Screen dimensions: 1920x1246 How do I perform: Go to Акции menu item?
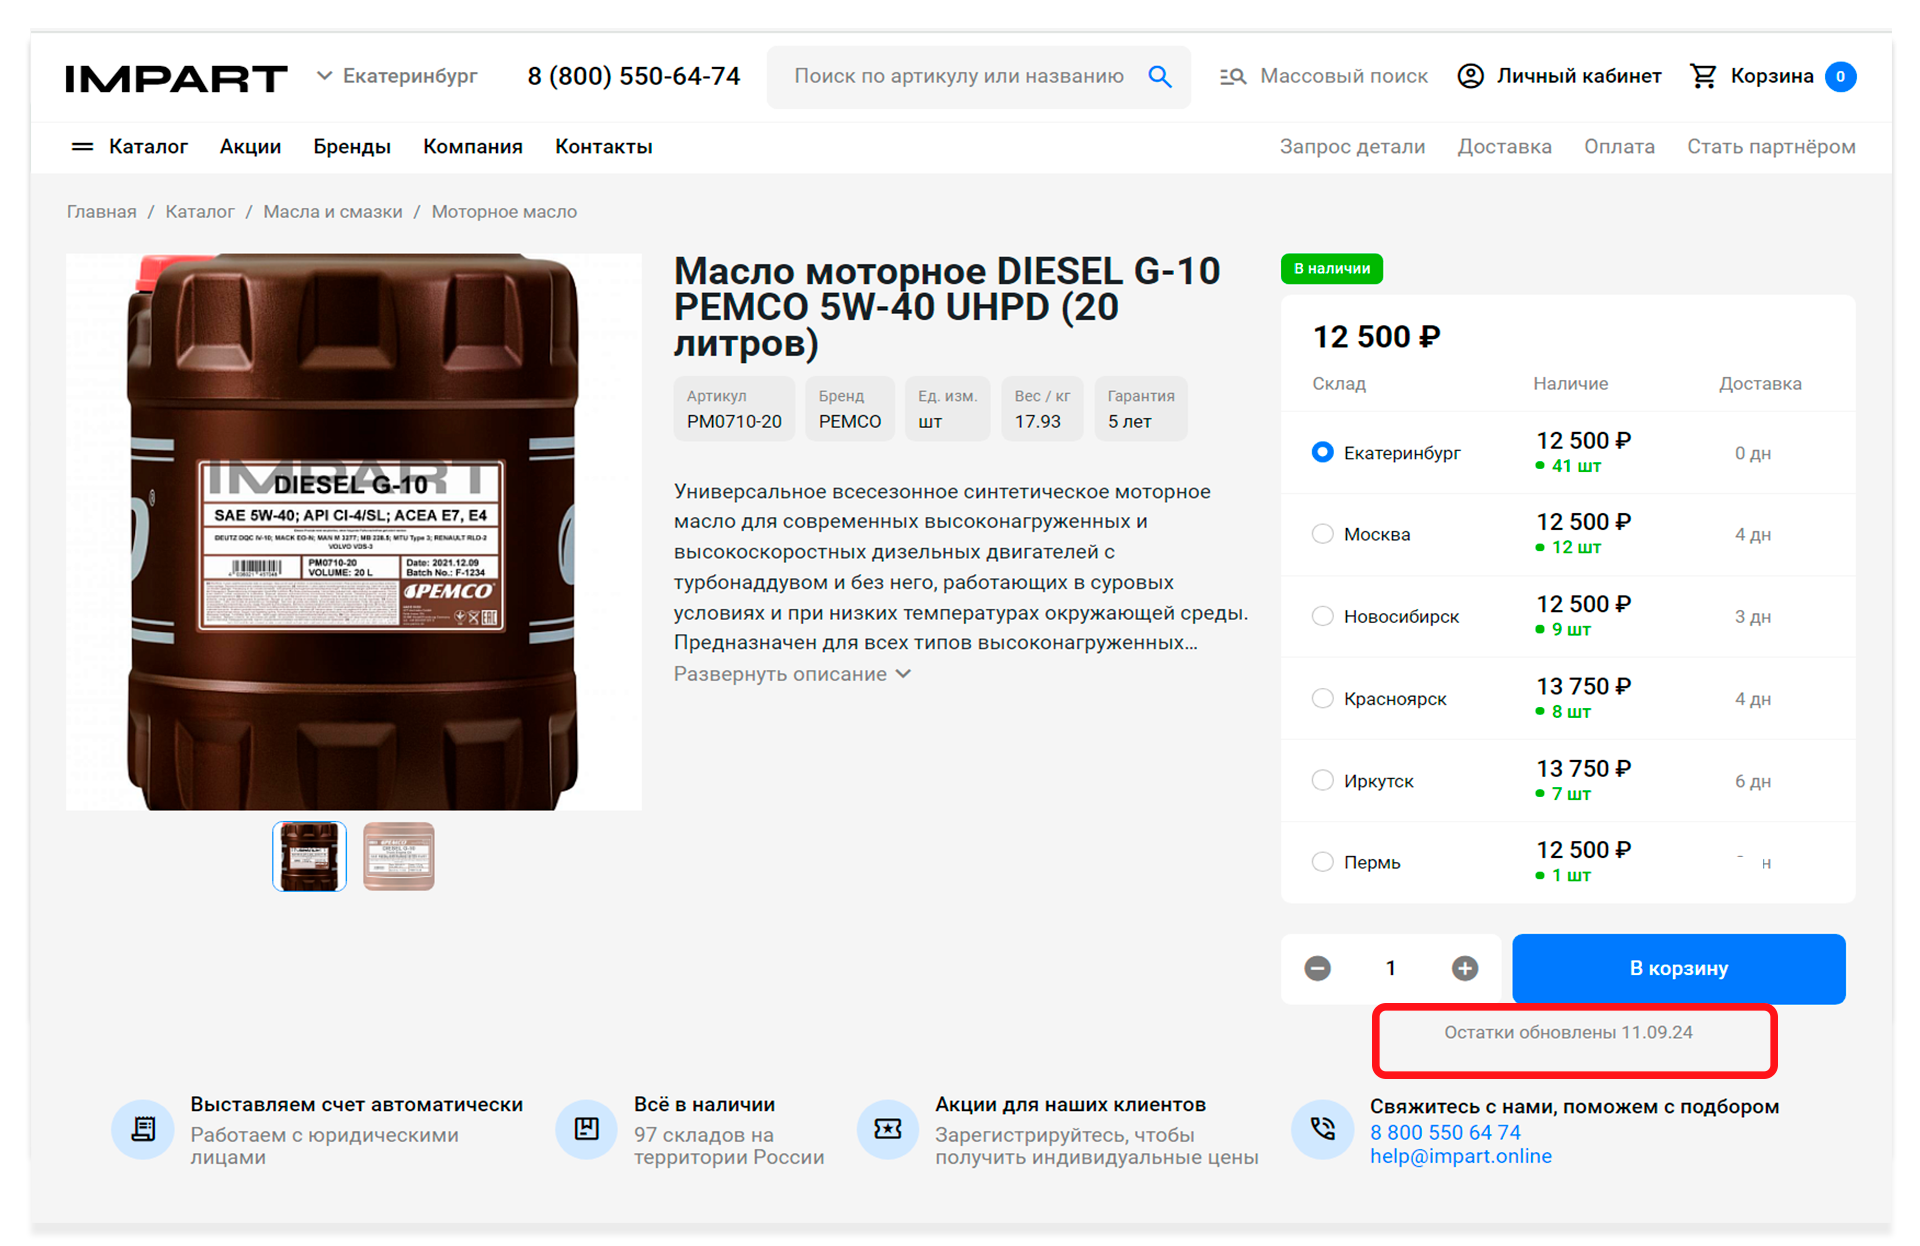coord(250,147)
